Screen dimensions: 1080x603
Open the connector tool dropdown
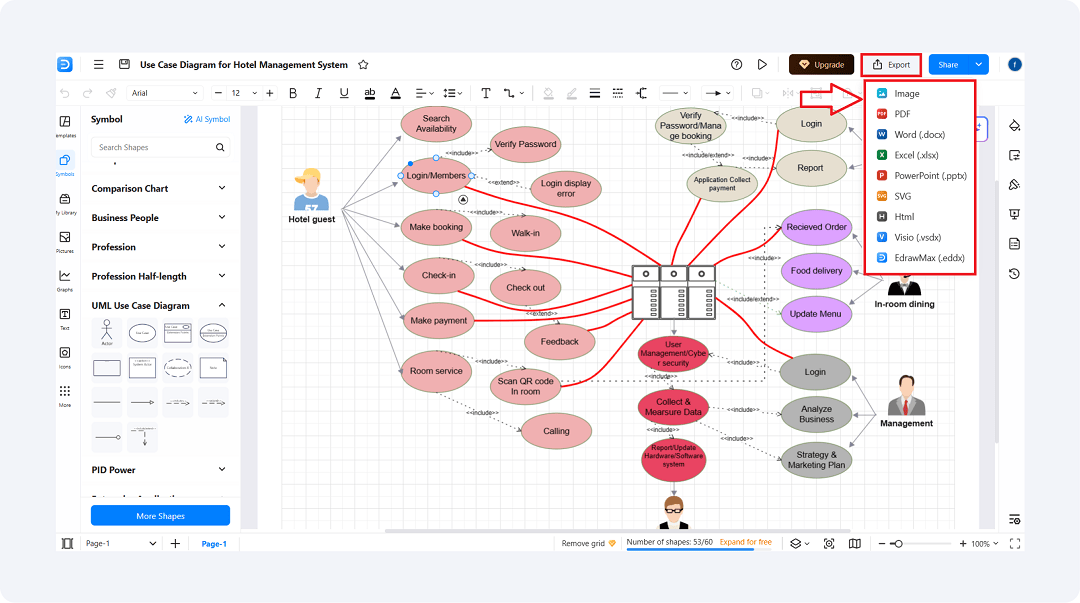tap(513, 93)
